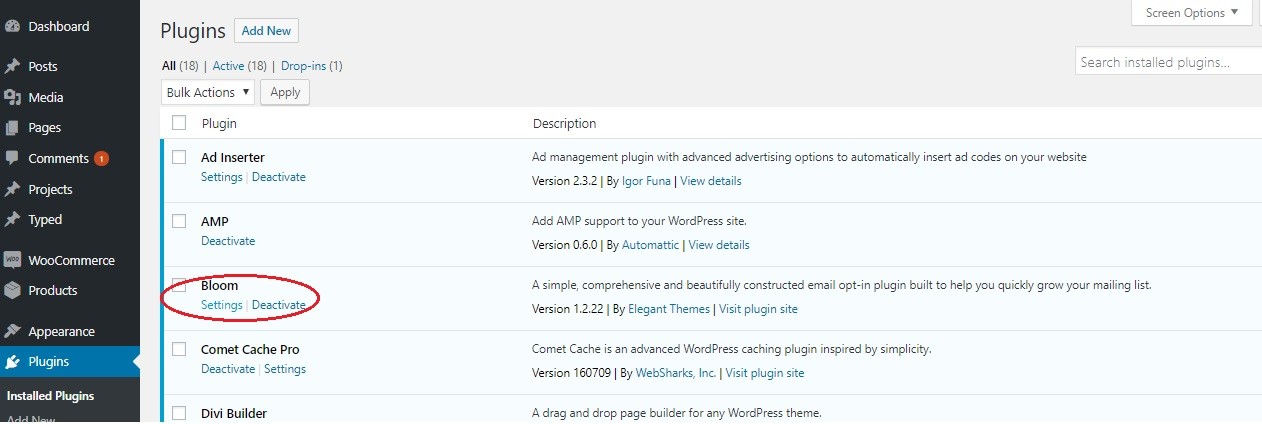Click the Comments speech bubble icon
Viewport: 1262px width, 424px height.
pyautogui.click(x=13, y=158)
